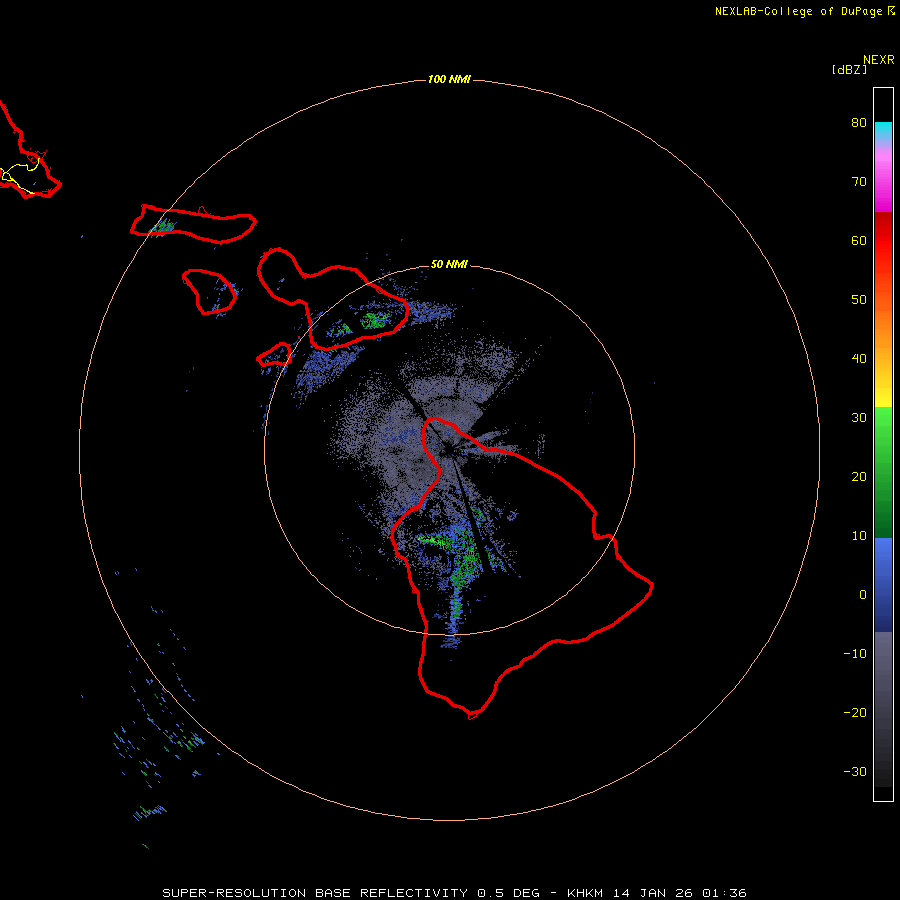Click the 100 NMI range ring label
900x900 pixels.
449,79
